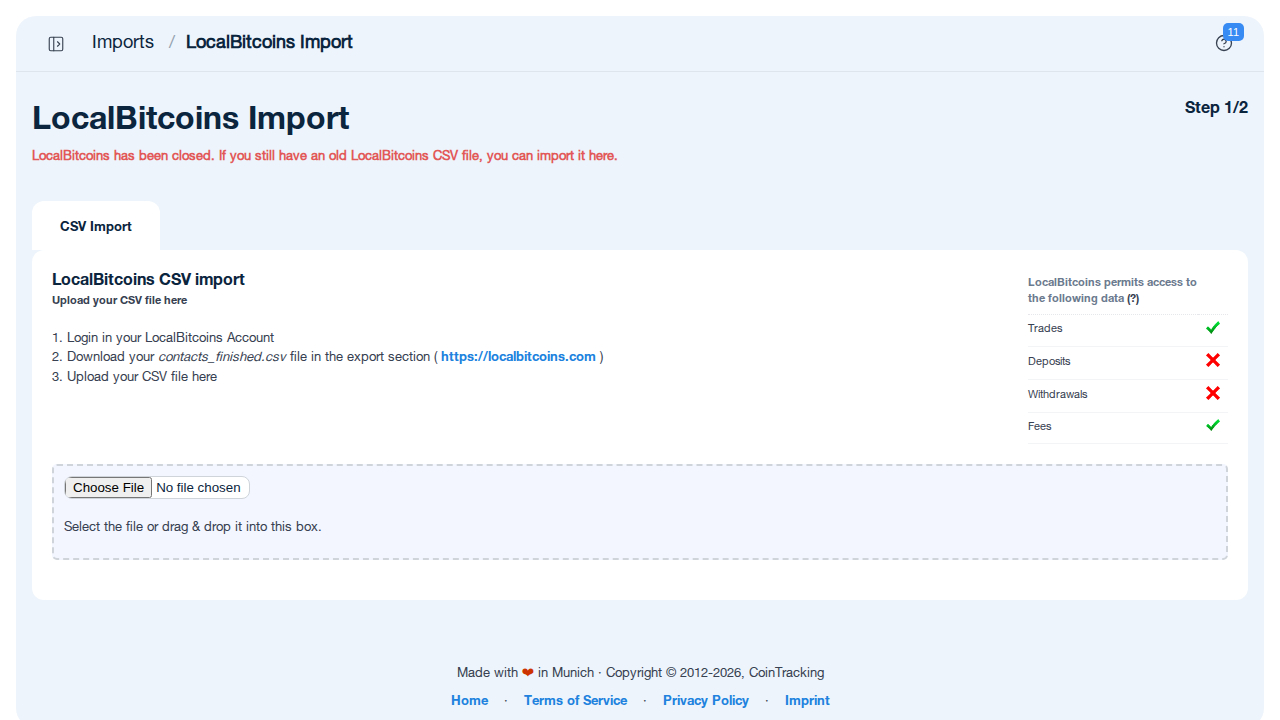The width and height of the screenshot is (1280, 720).
Task: Select the CSV Import tab
Action: 96,226
